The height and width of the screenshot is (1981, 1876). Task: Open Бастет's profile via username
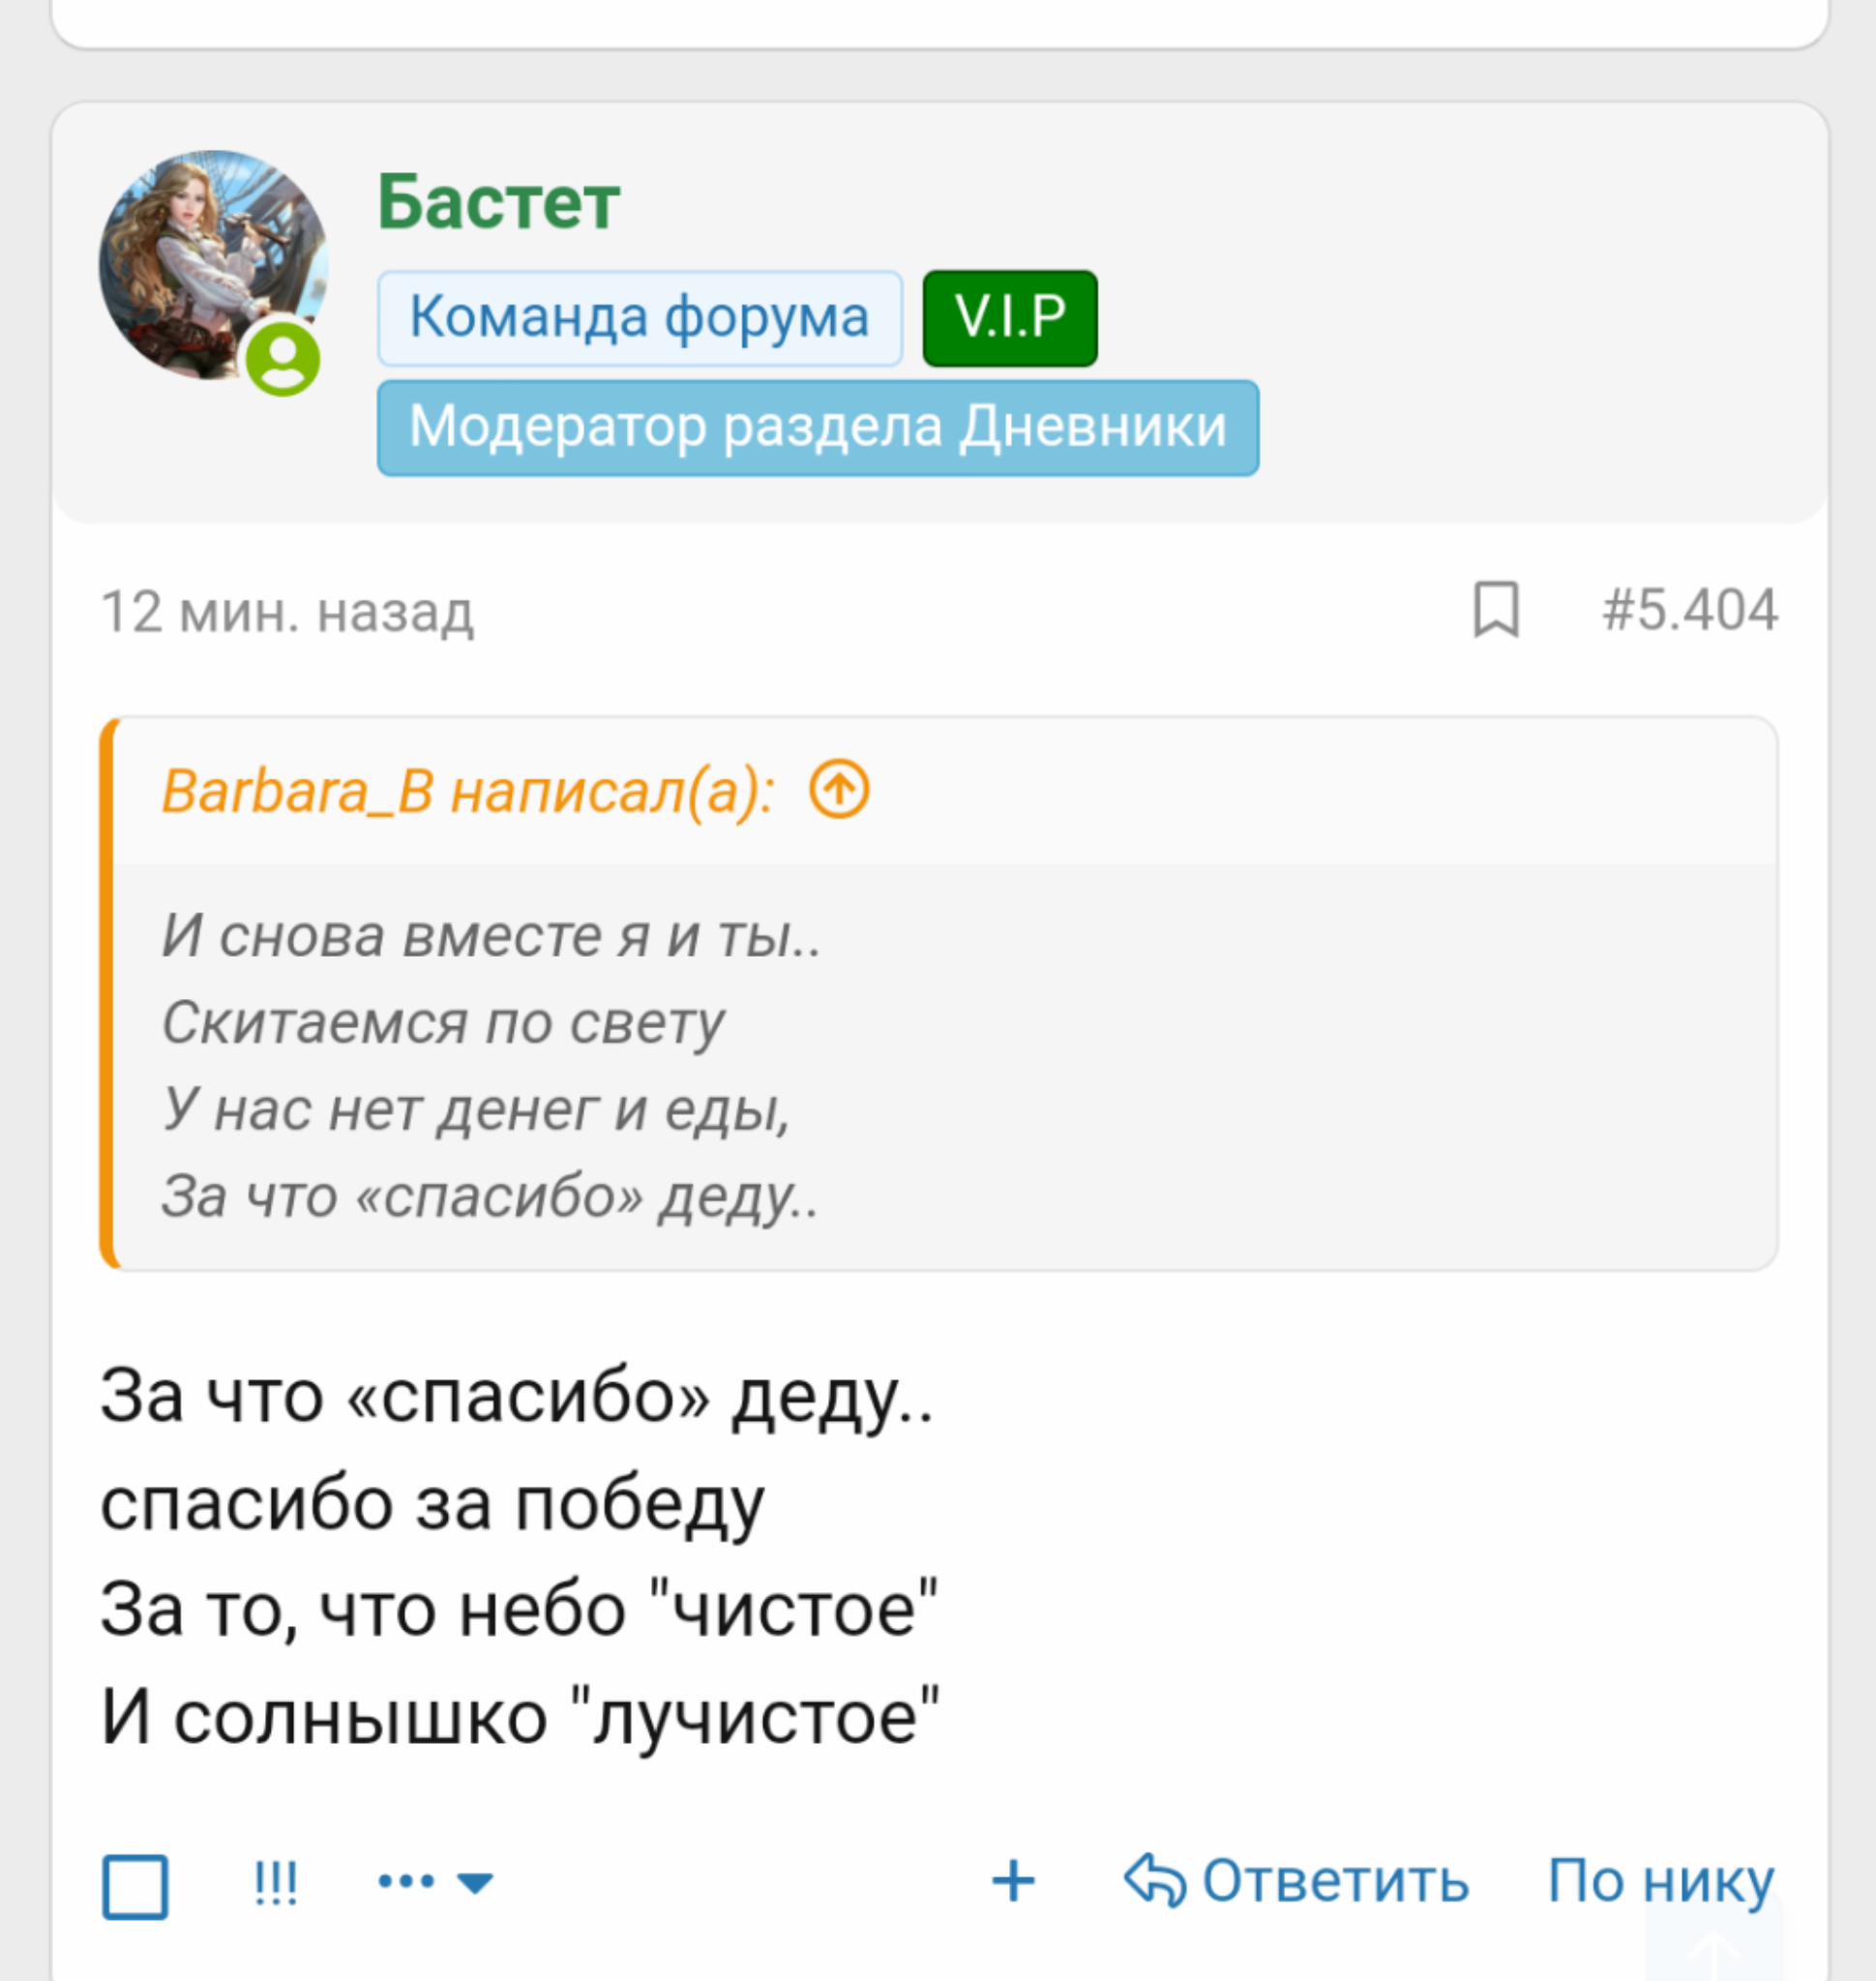point(498,202)
